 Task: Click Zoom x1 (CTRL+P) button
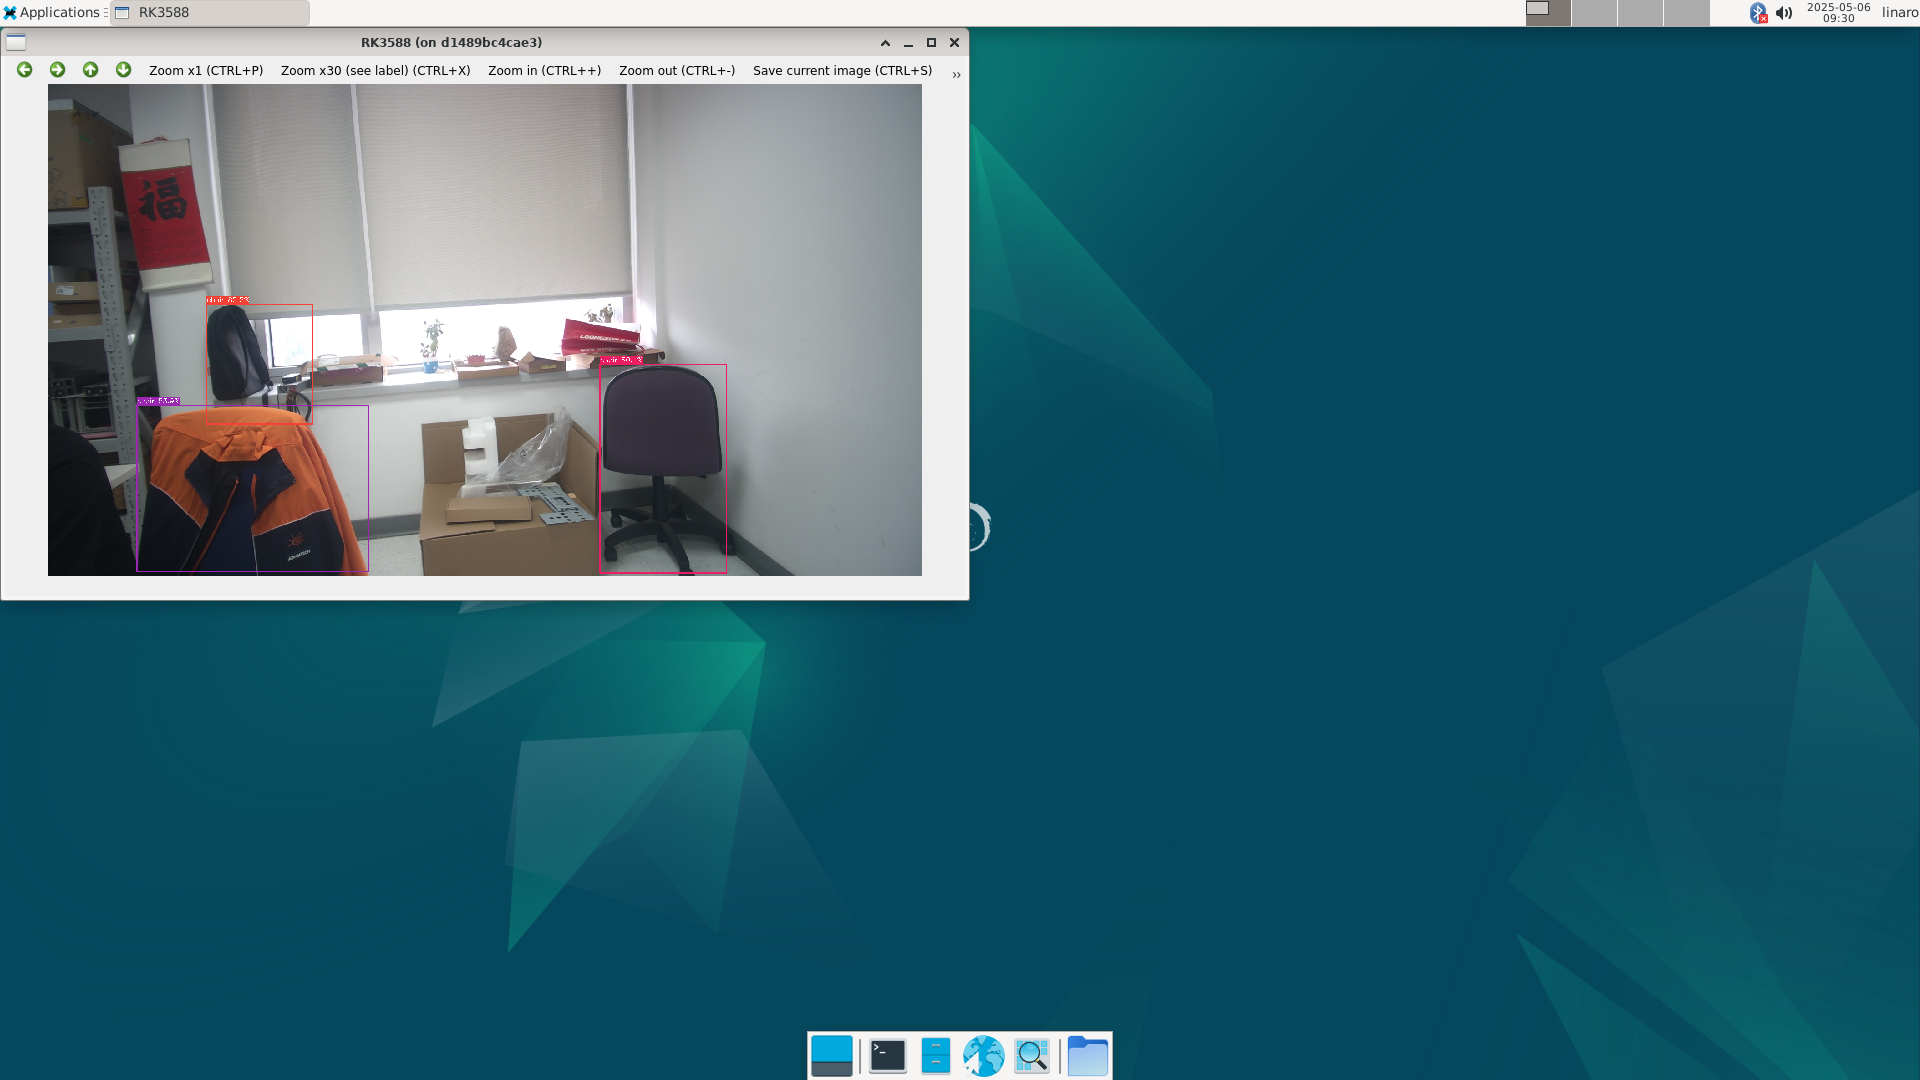tap(206, 71)
